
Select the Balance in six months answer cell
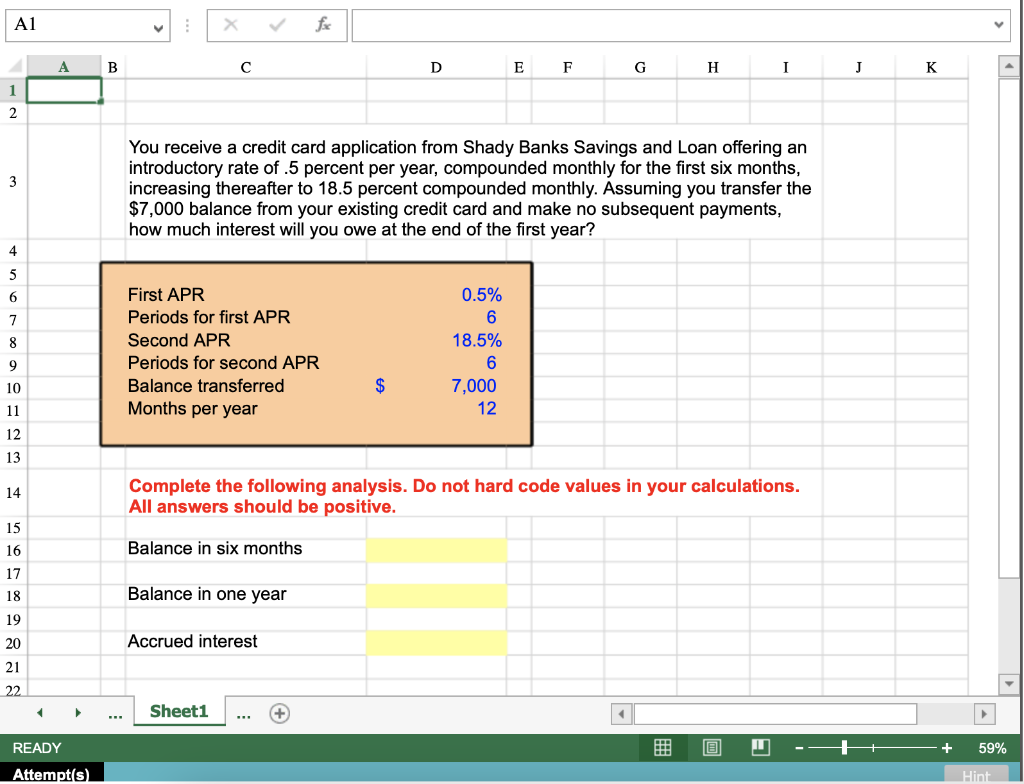436,550
